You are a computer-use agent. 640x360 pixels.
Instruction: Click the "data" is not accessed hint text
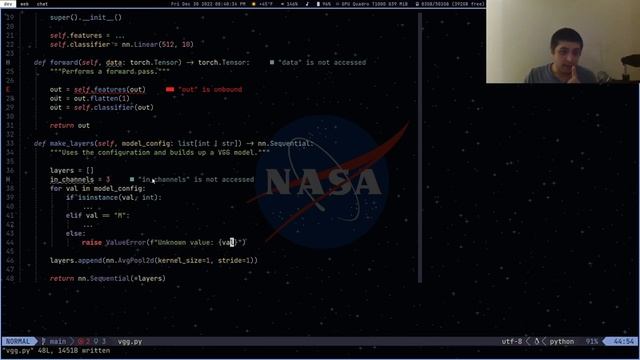click(x=322, y=62)
